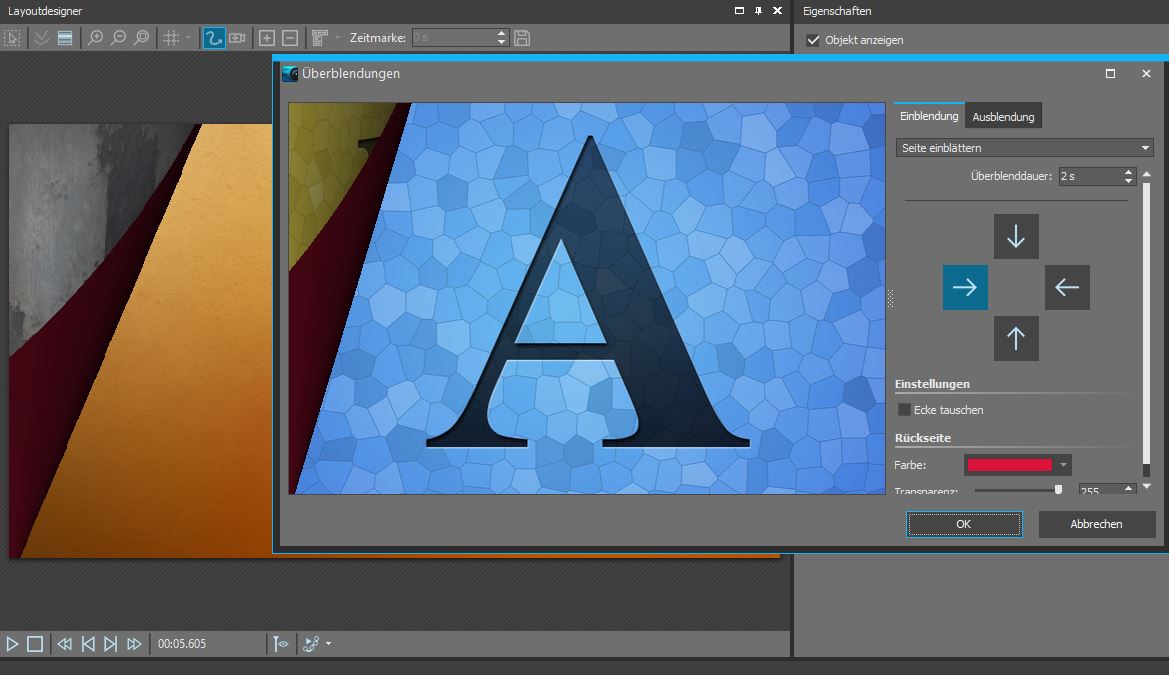The image size is (1169, 675).
Task: Confirm the dialog with OK
Action: 964,524
